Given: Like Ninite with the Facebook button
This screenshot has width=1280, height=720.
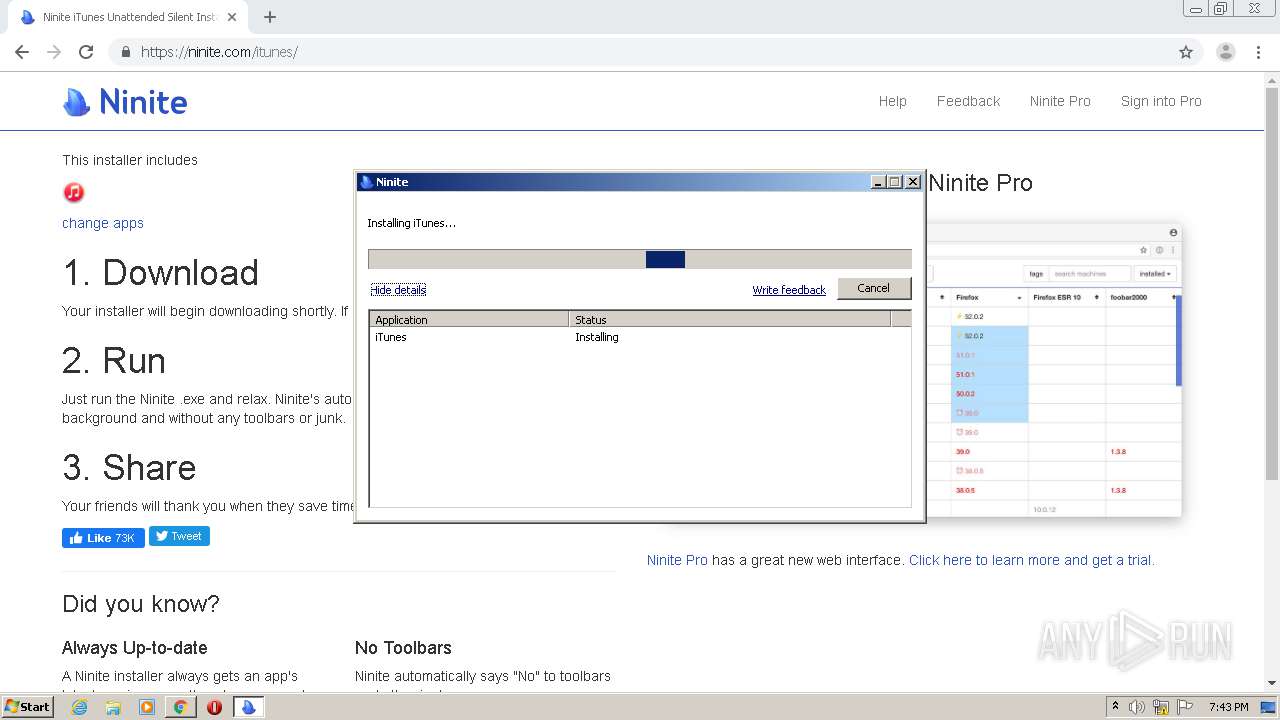Looking at the screenshot, I should click(x=103, y=537).
